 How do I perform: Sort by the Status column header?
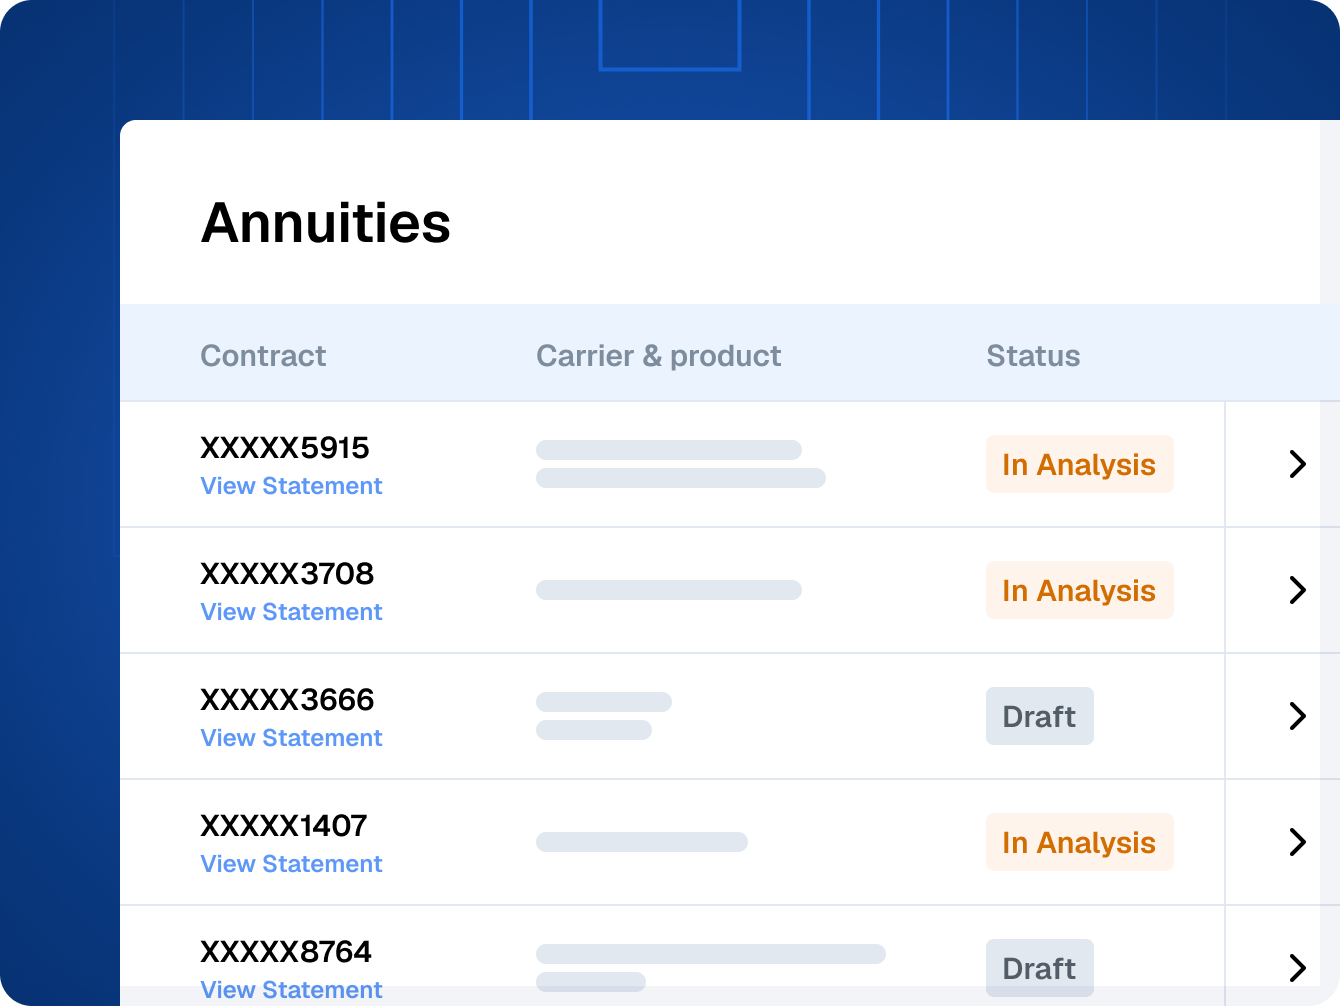point(1033,356)
